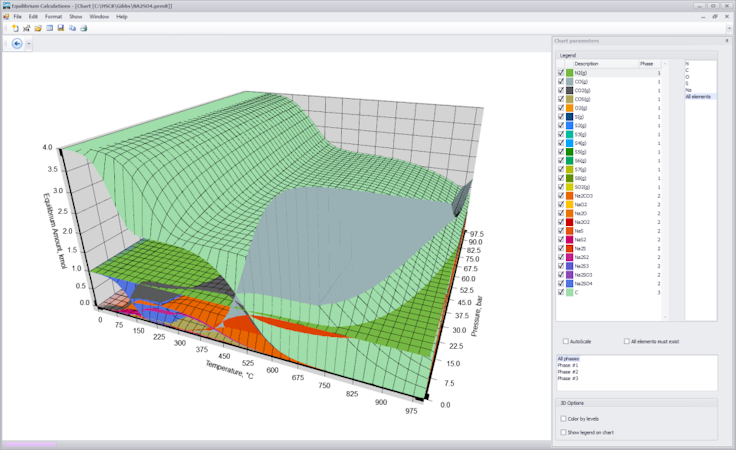Click the Save disk toolbar icon
Screen dimensions: 736x450
click(61, 28)
